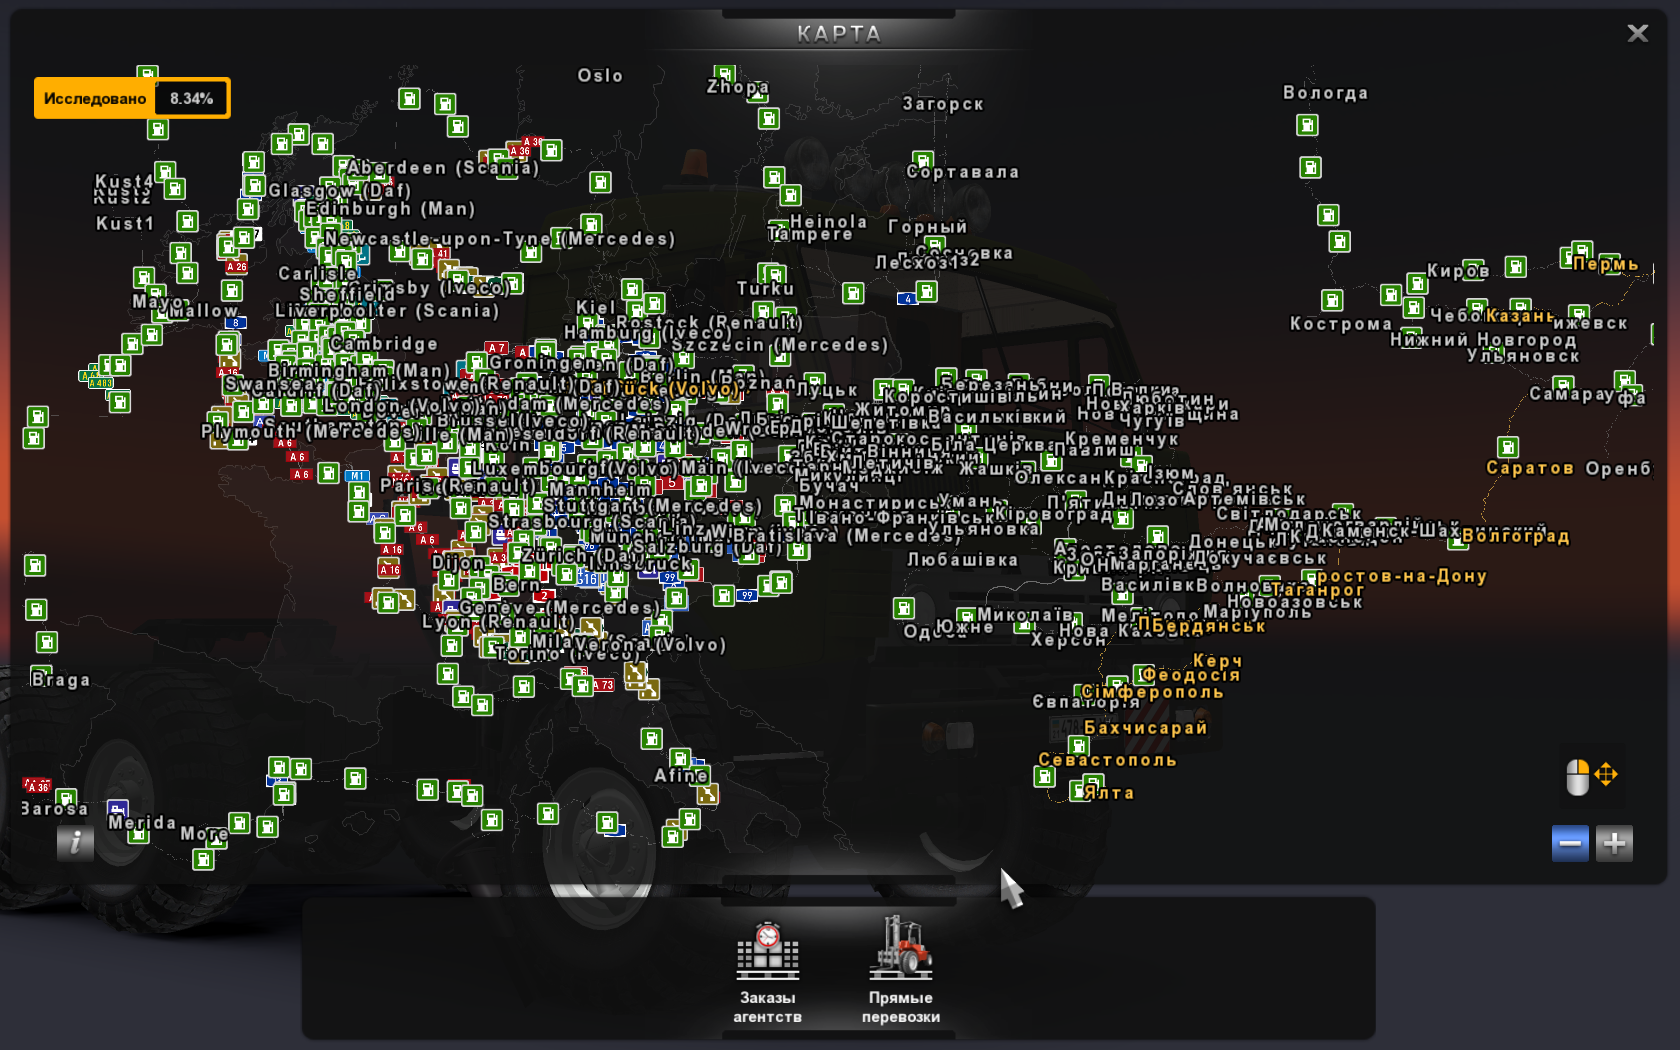This screenshot has width=1680, height=1050.
Task: Click the Cambridge city label
Action: point(384,344)
